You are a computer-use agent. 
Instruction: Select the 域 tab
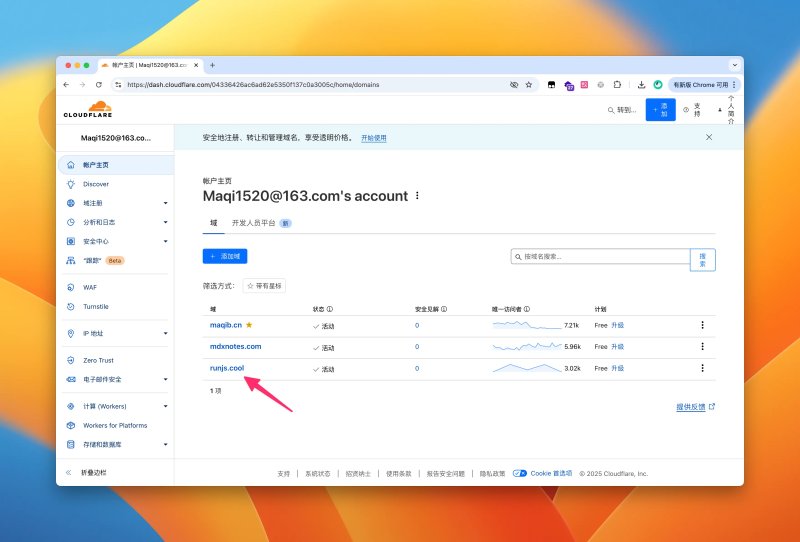(x=214, y=223)
